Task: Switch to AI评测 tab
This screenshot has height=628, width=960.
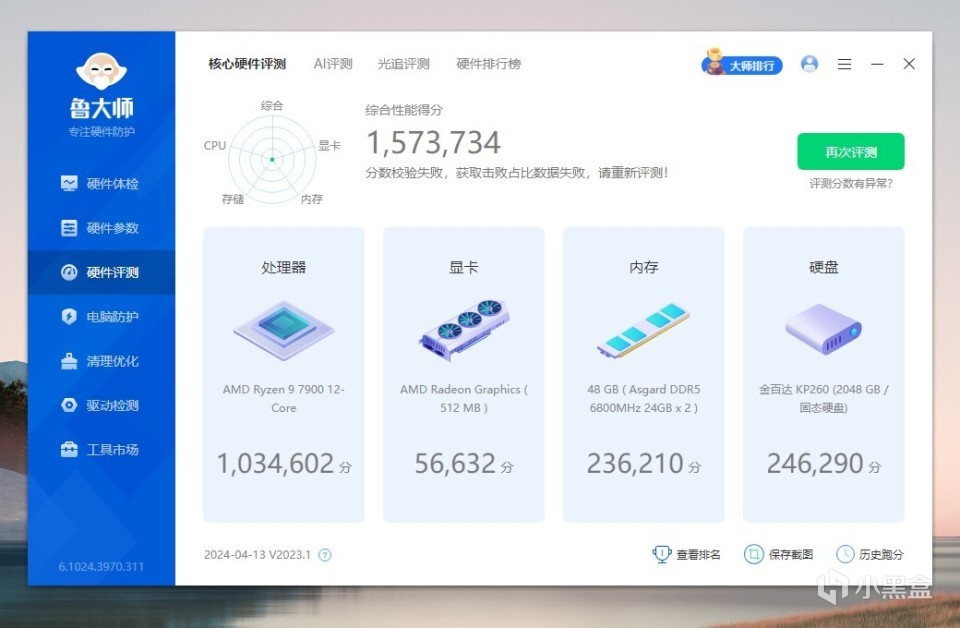Action: pyautogui.click(x=333, y=64)
